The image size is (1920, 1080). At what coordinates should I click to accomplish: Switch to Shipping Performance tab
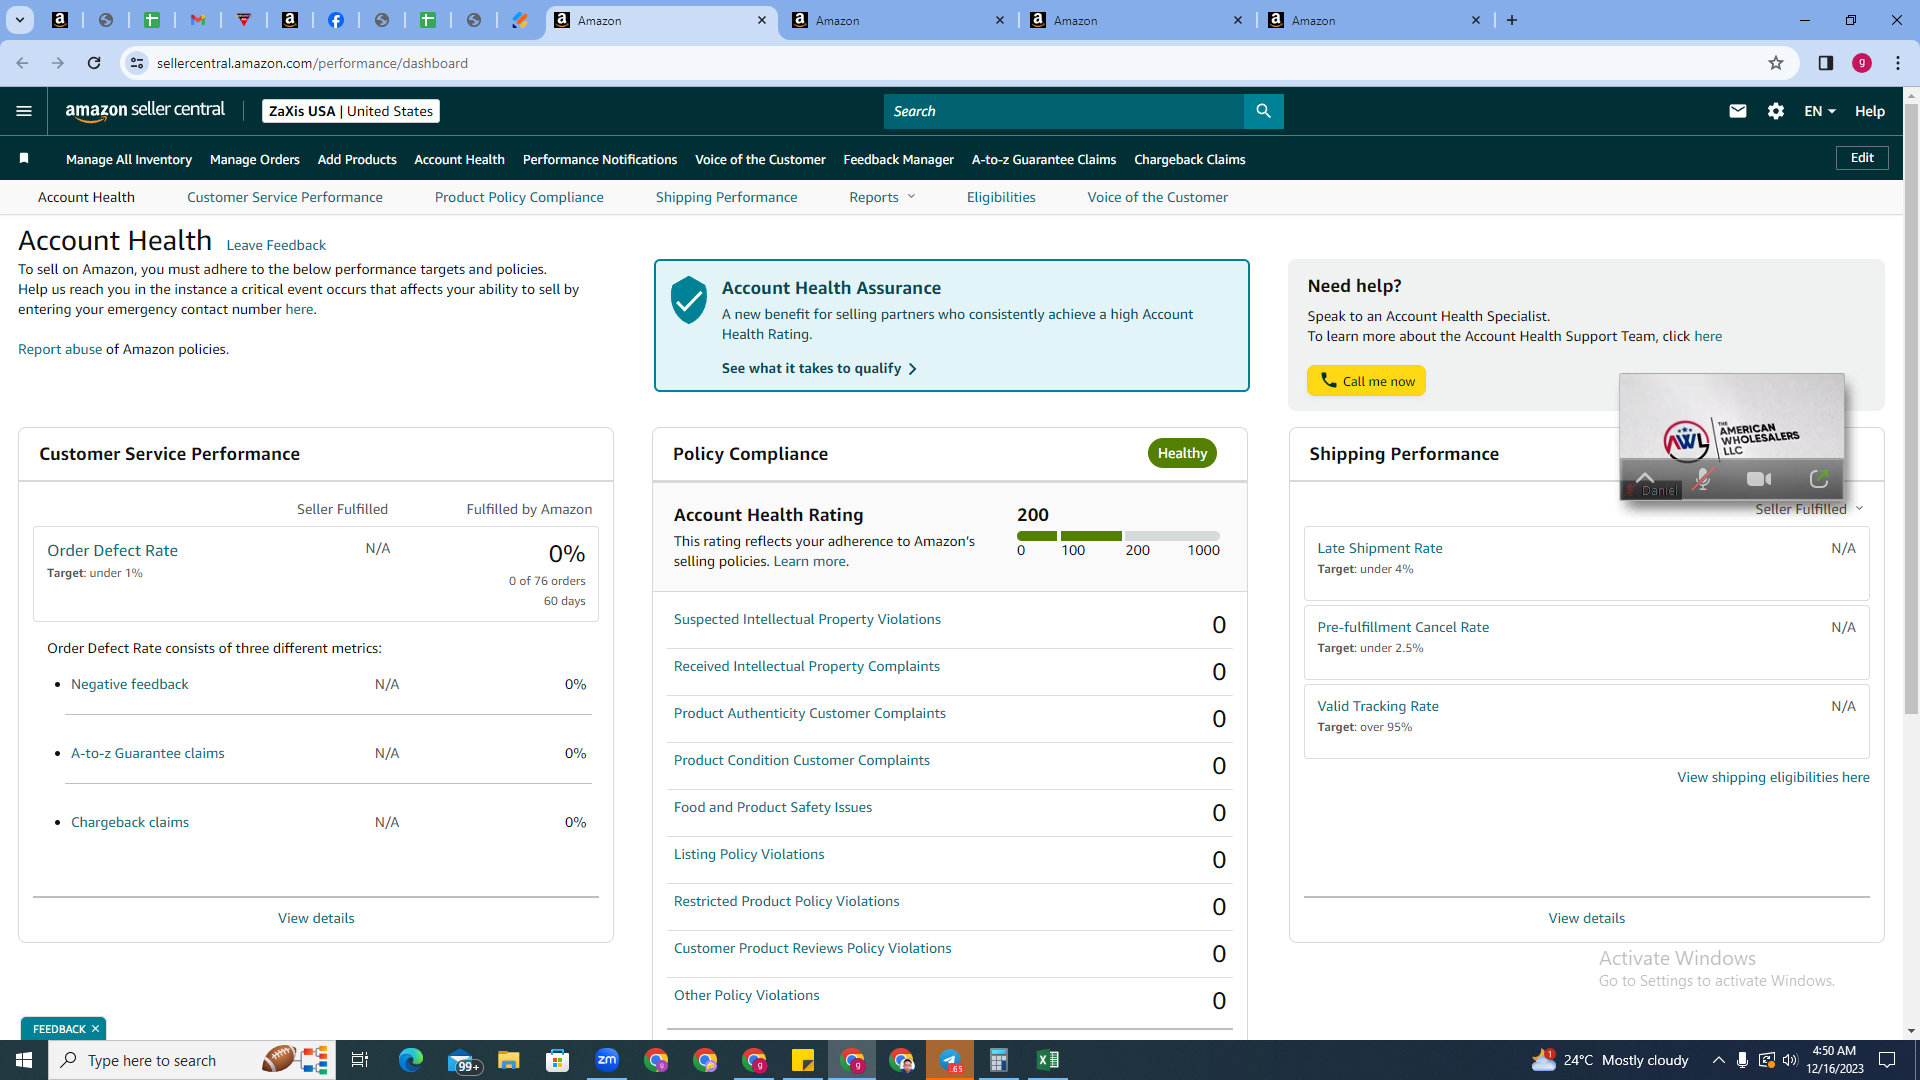tap(727, 197)
